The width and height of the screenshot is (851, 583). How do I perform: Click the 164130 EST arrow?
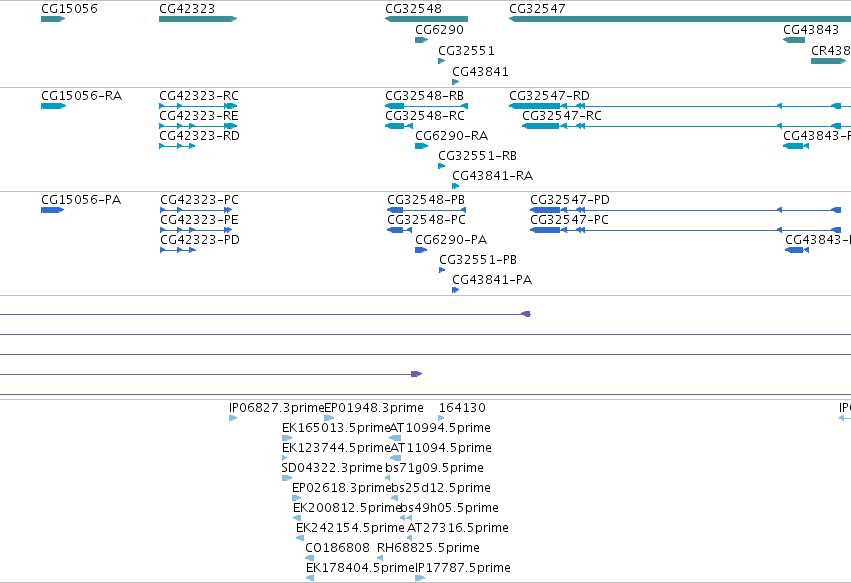[441, 418]
